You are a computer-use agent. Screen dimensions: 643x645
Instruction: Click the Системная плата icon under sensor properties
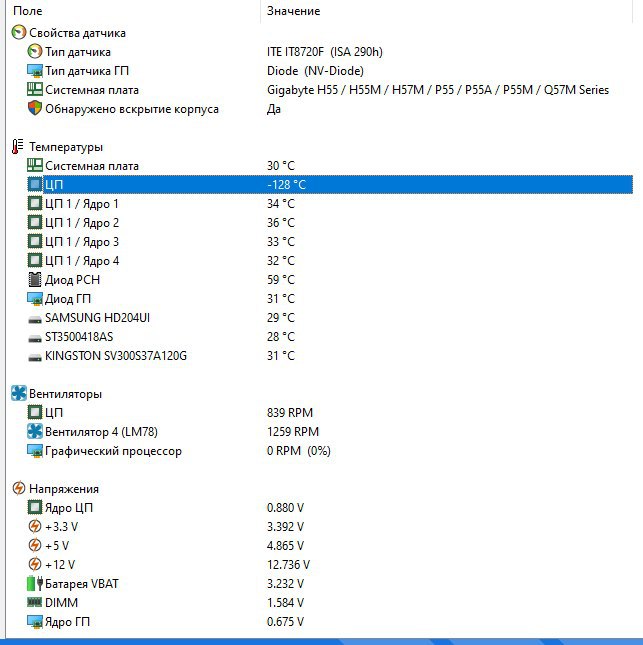coord(35,90)
